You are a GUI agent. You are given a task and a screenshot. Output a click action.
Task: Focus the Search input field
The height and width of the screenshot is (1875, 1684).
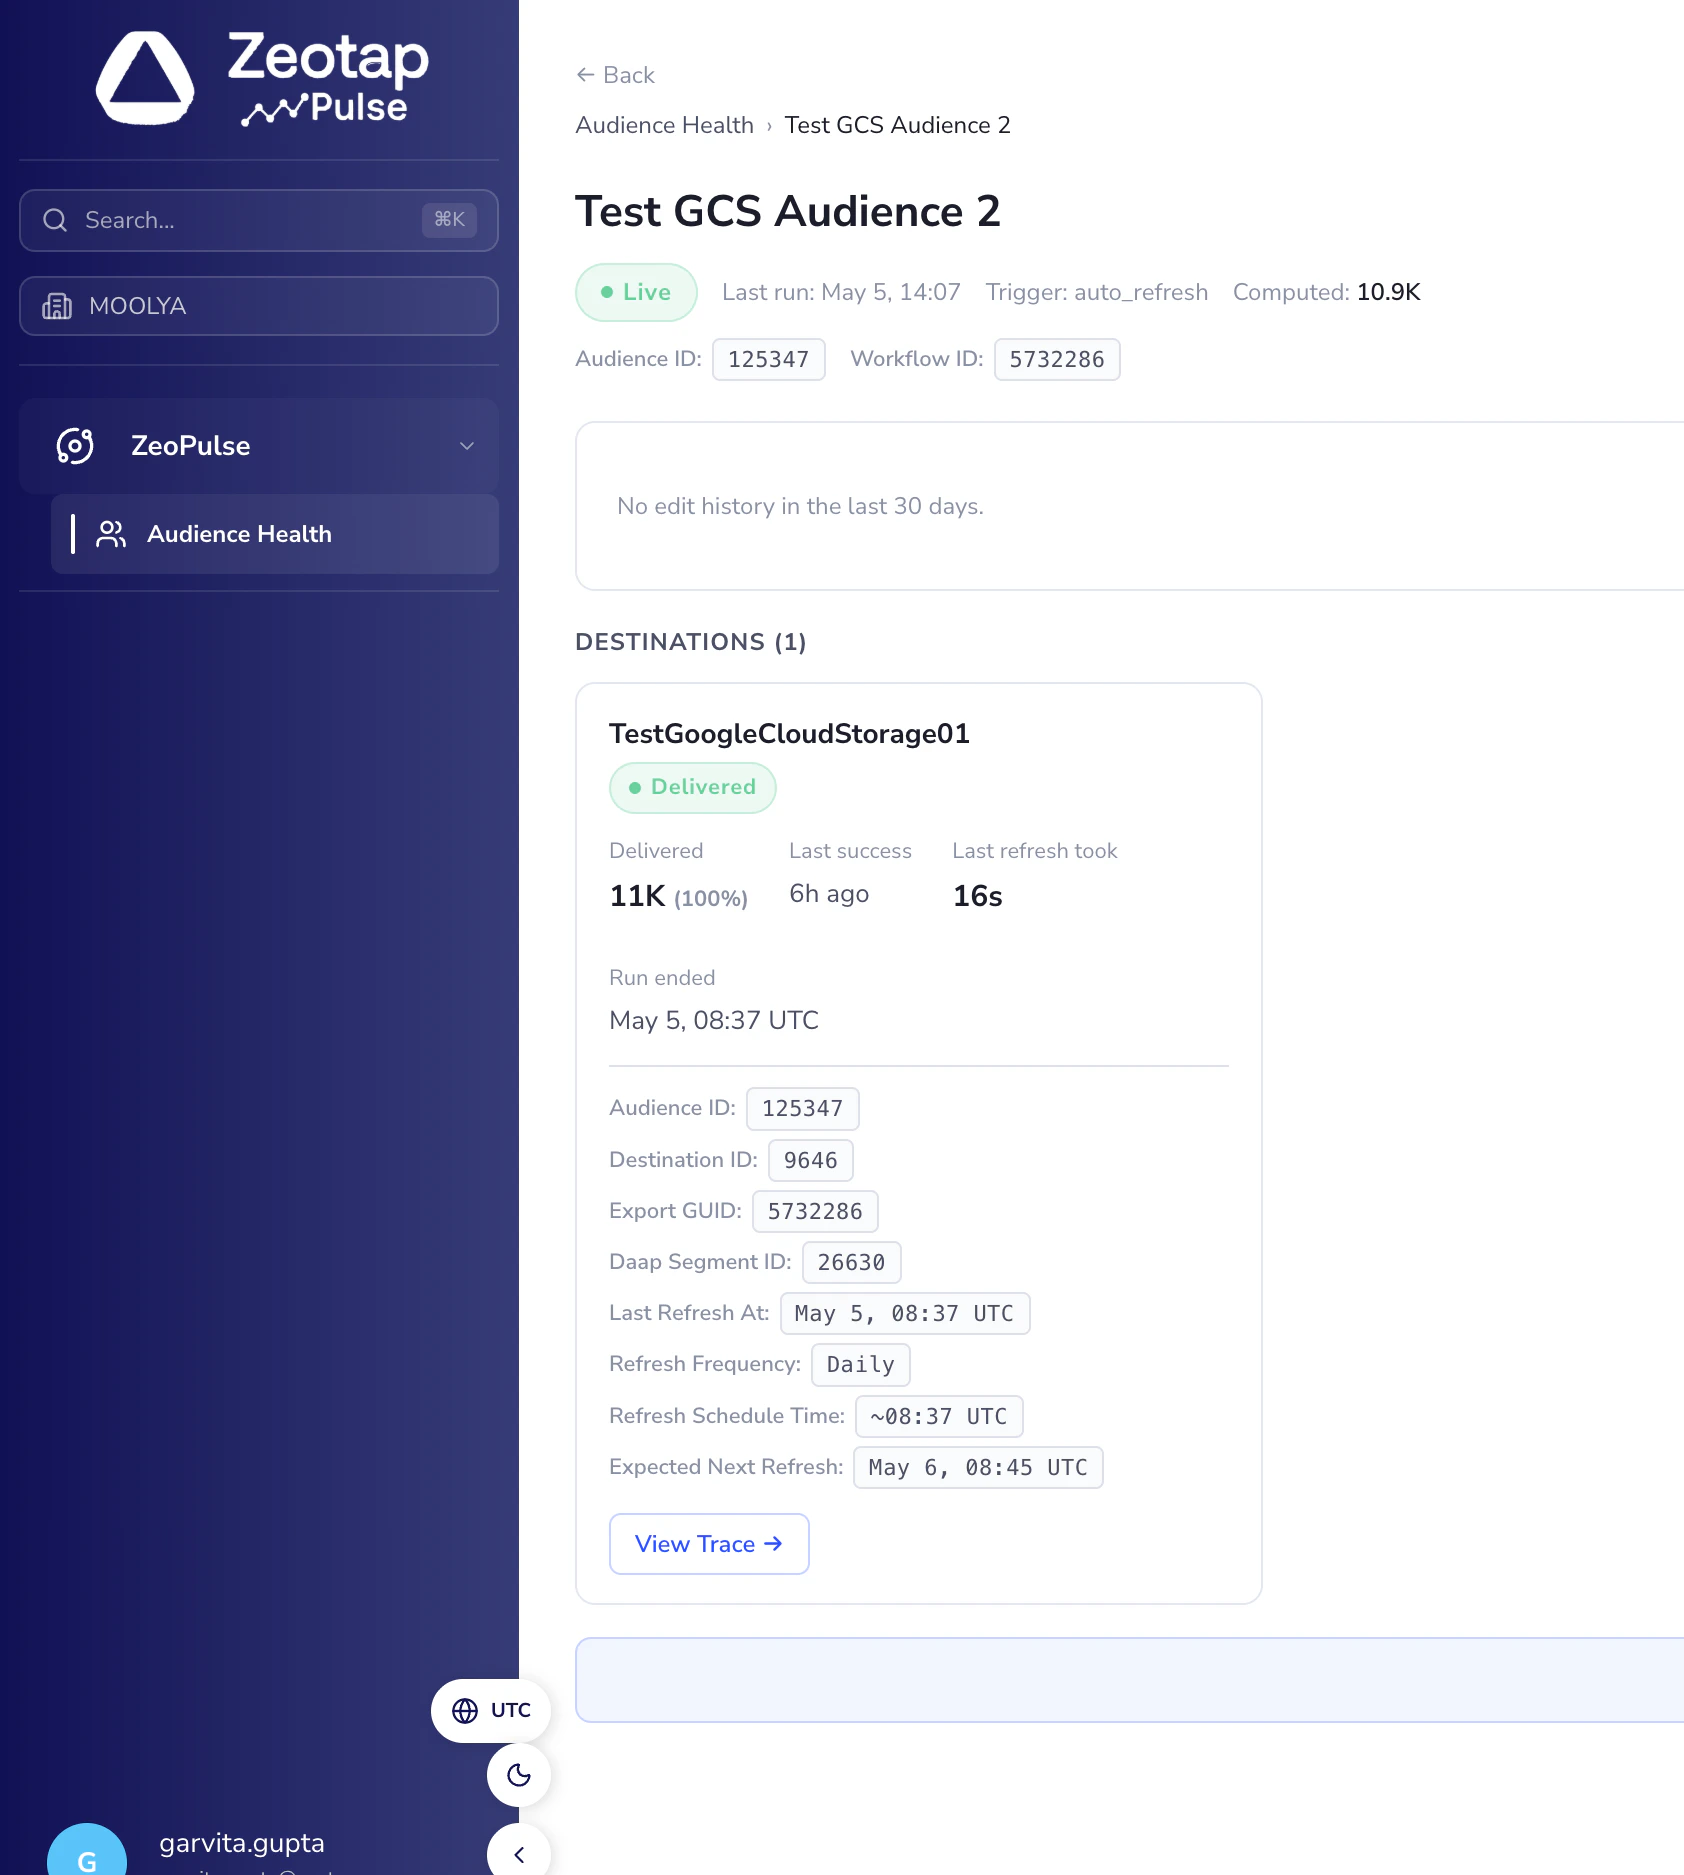coord(259,220)
